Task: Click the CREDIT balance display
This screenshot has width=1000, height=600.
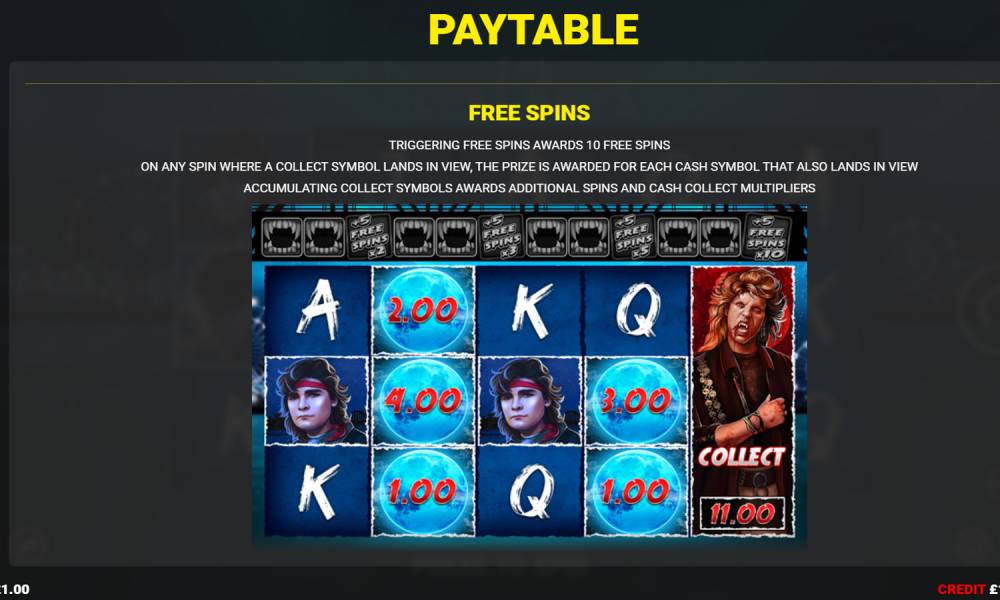Action: click(968, 589)
